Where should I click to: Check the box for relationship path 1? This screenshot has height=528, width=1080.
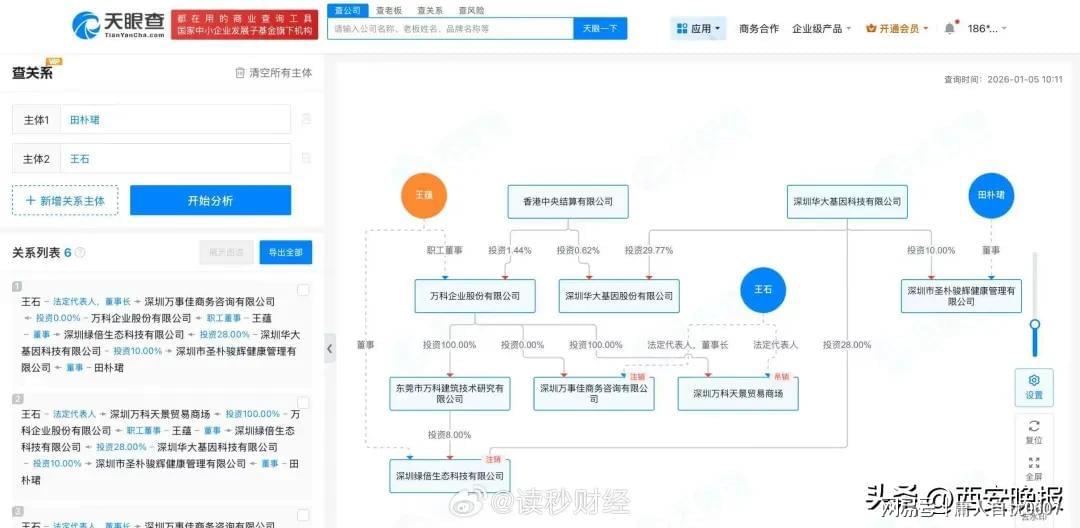pyautogui.click(x=303, y=290)
